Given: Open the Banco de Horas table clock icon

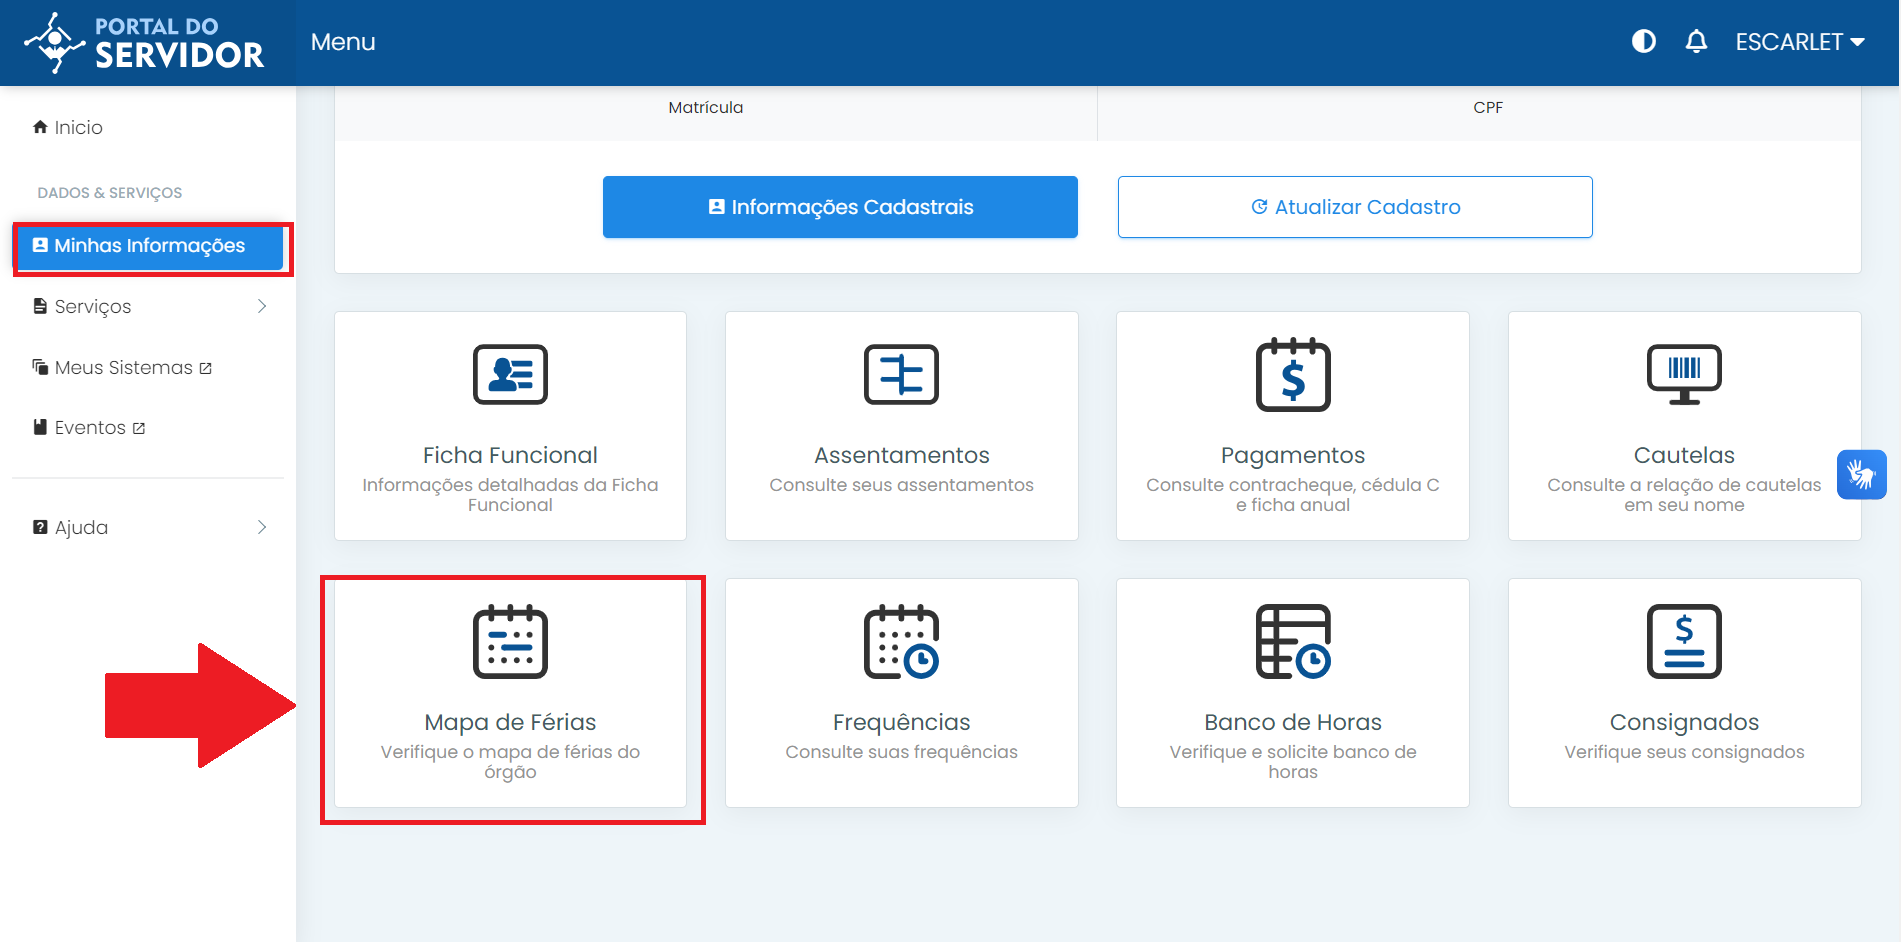Looking at the screenshot, I should (x=1293, y=641).
